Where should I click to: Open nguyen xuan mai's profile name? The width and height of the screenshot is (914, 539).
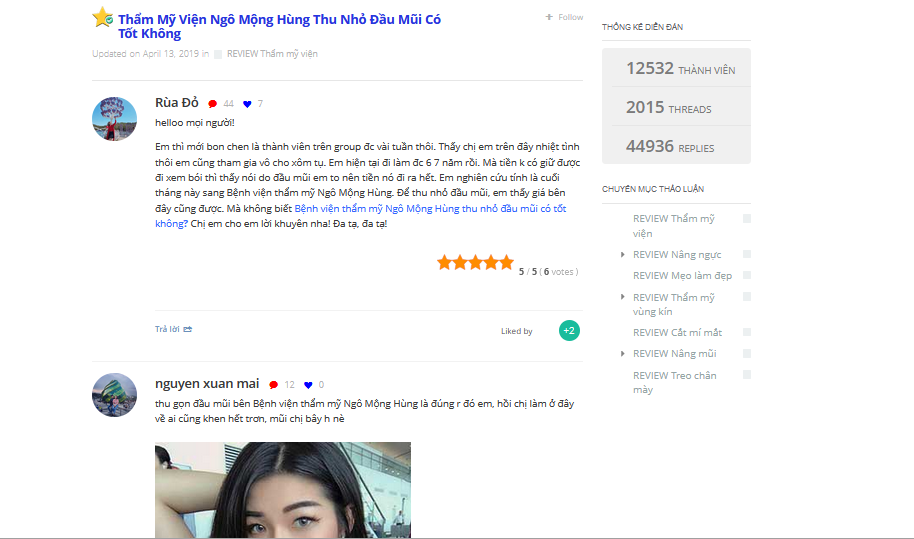pos(207,383)
